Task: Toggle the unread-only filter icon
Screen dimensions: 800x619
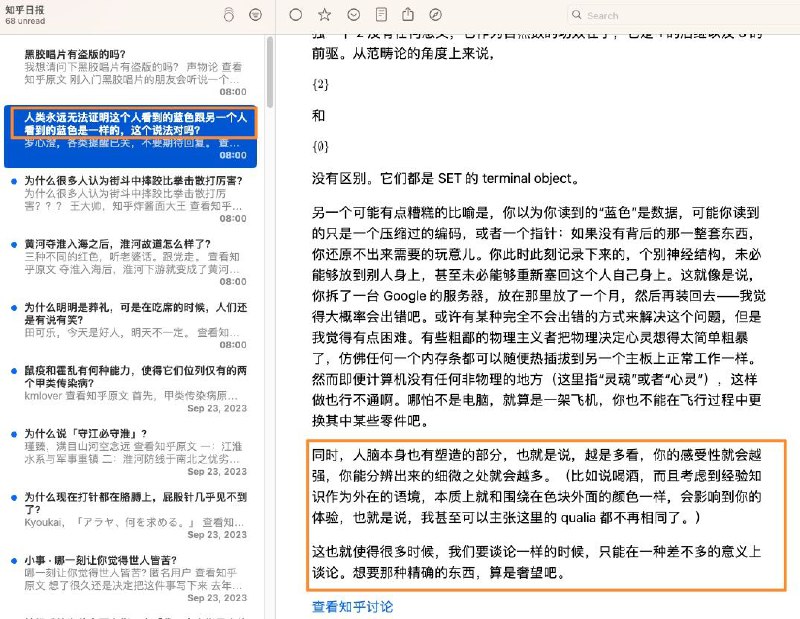Action: [x=257, y=16]
